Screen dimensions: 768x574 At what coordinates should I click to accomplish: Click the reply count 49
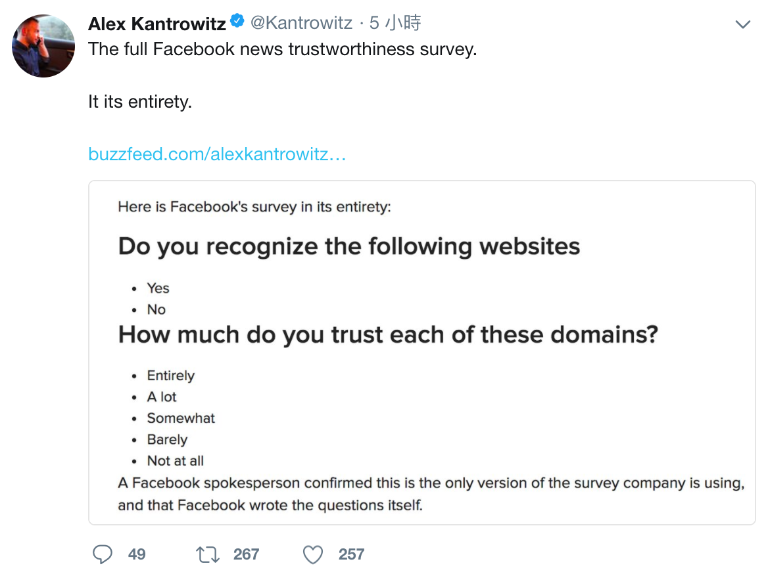coord(137,554)
